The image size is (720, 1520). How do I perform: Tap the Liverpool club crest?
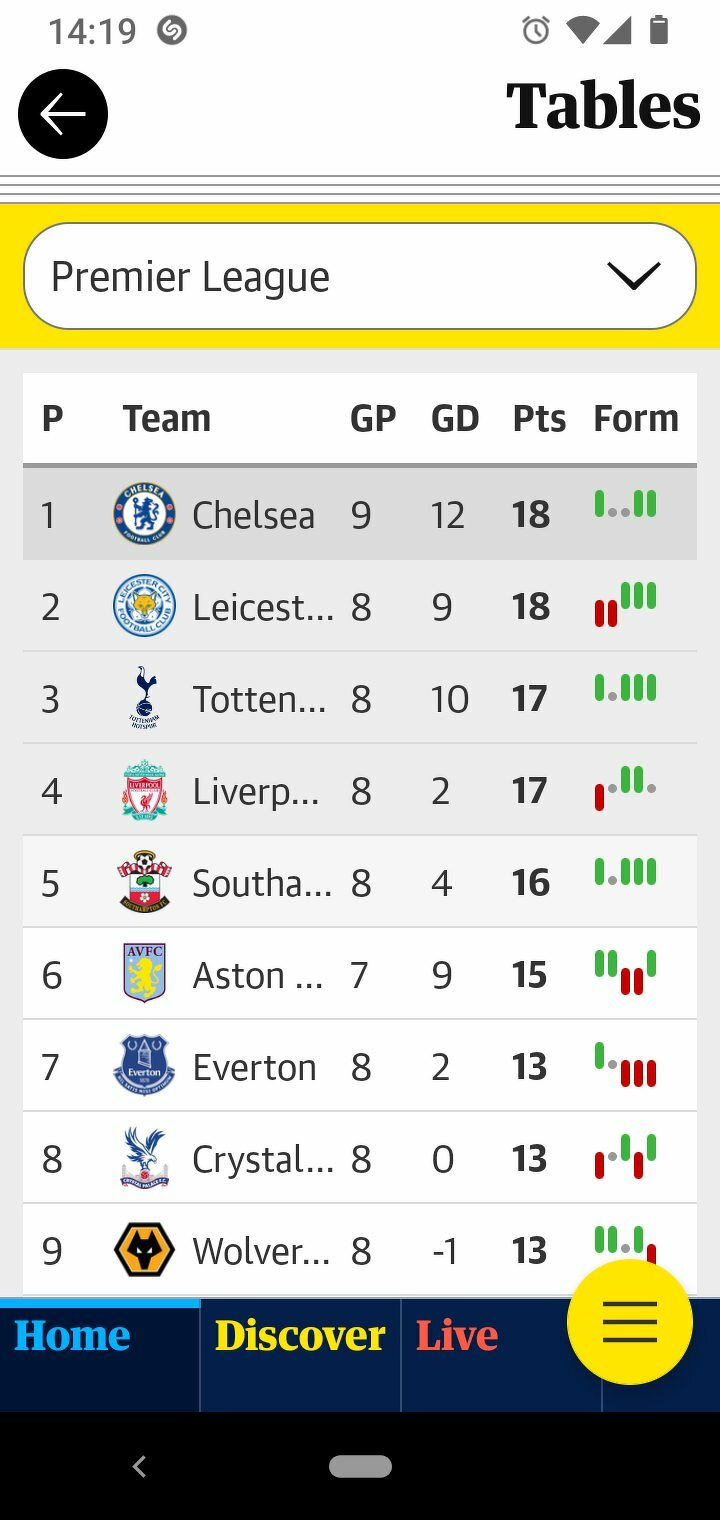(x=144, y=790)
